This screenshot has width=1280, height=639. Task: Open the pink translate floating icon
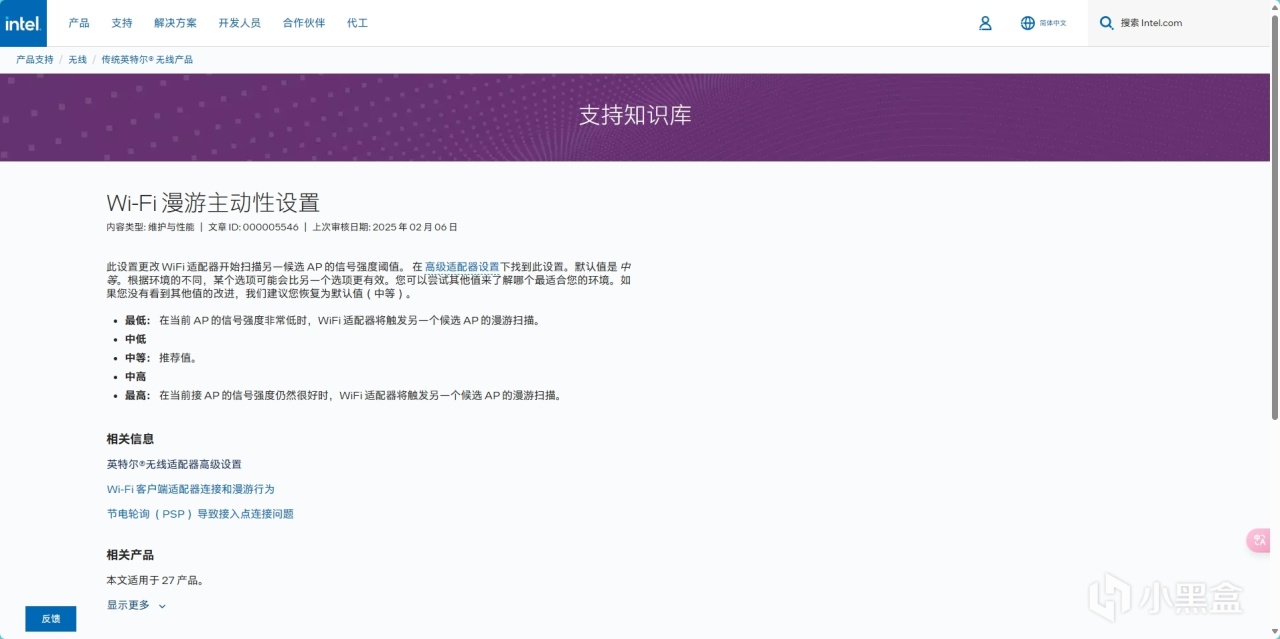(1258, 541)
